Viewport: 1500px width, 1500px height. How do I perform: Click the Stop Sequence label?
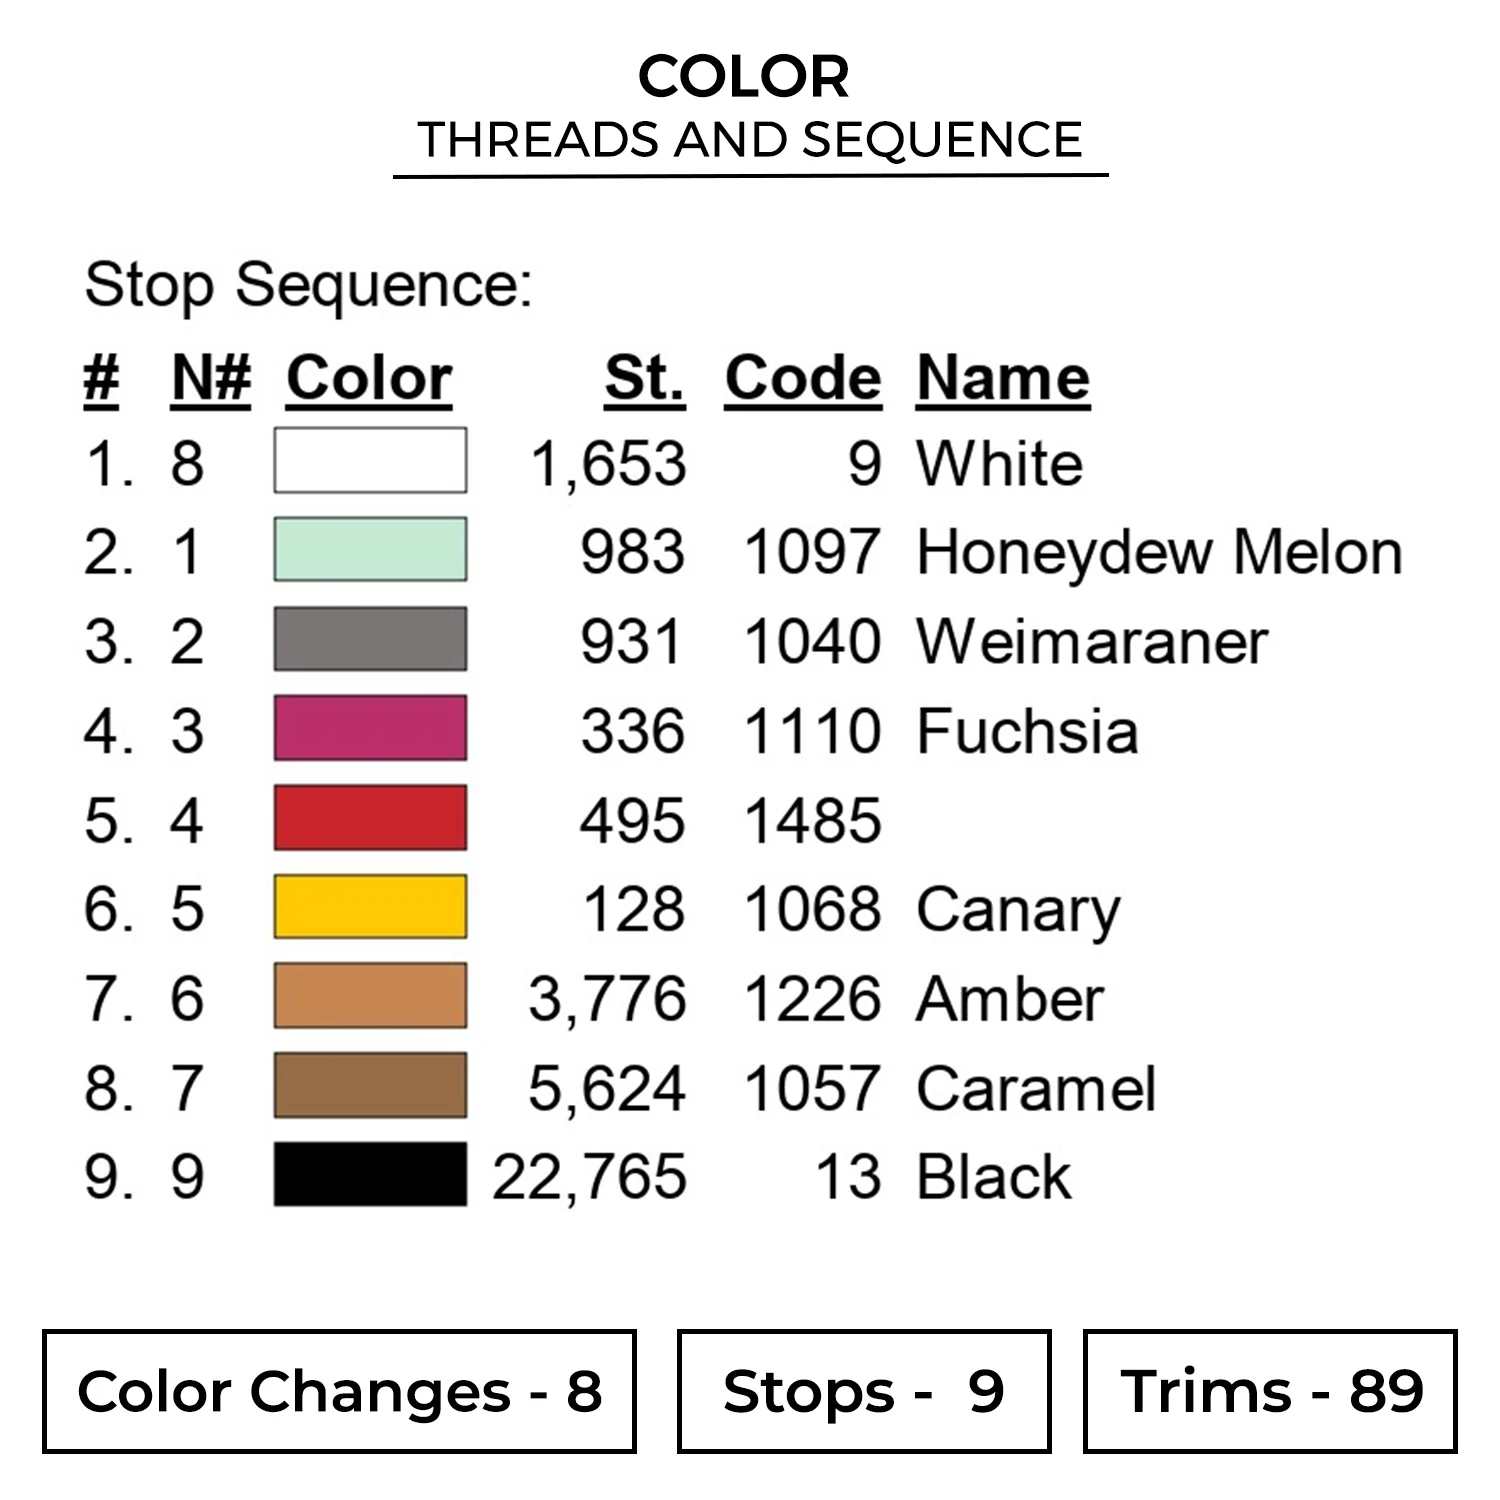[x=308, y=286]
